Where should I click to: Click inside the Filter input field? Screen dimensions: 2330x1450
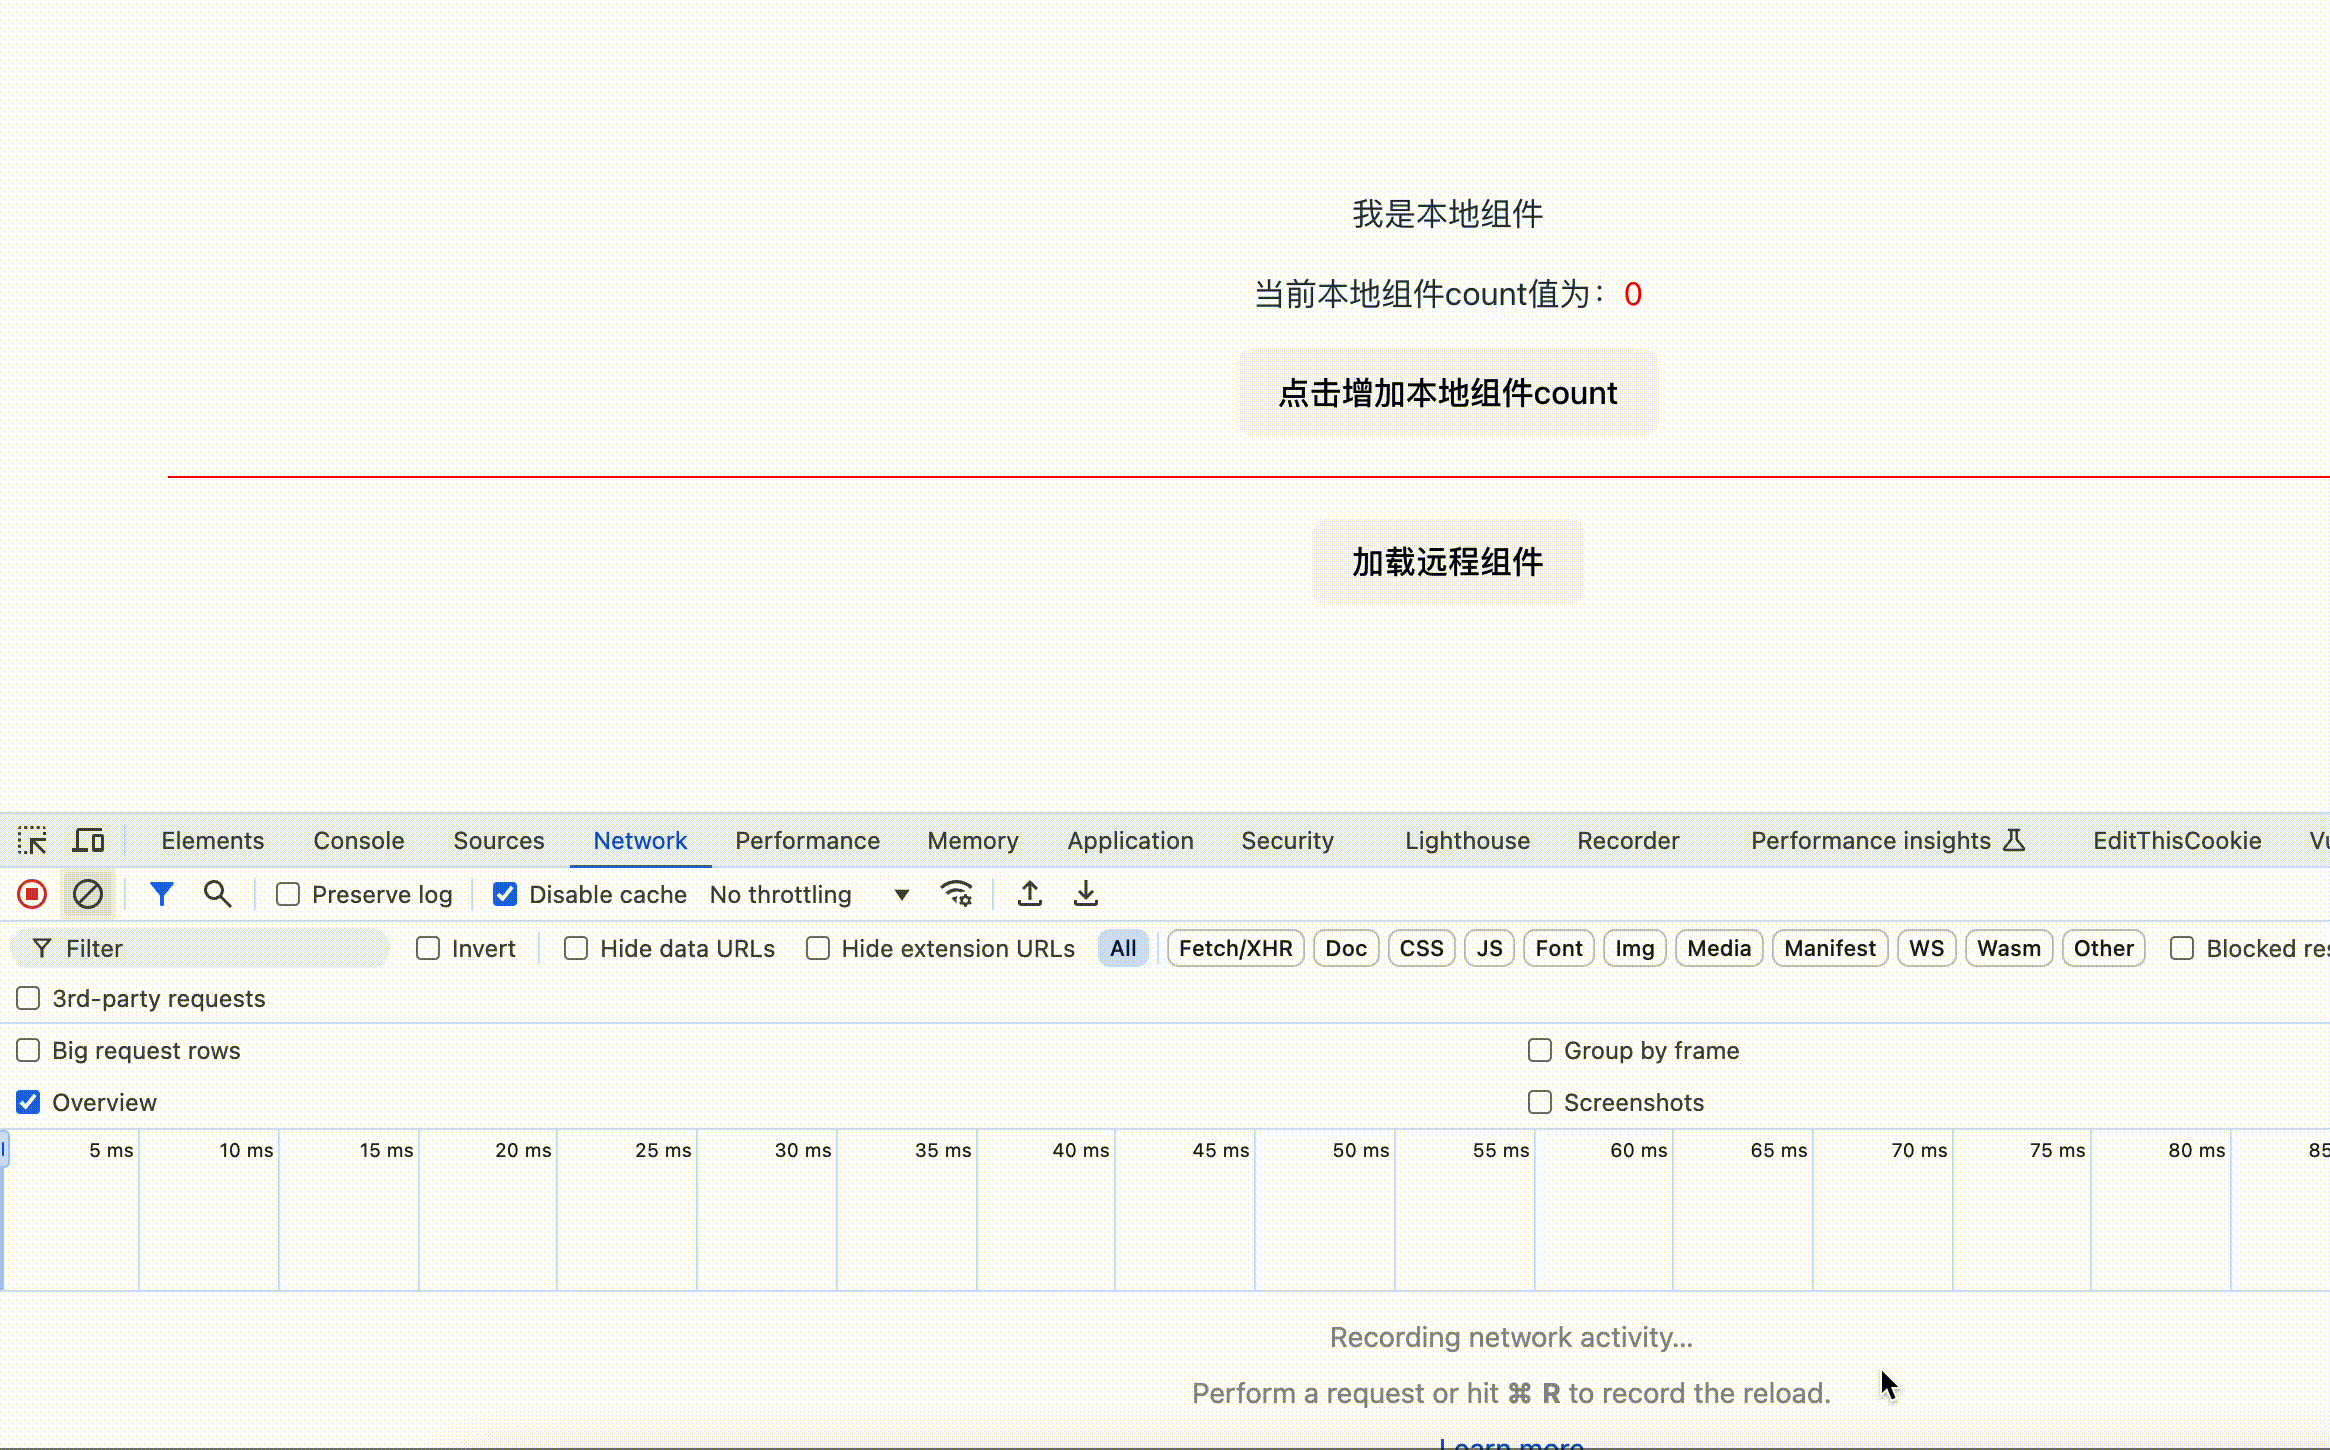(x=200, y=948)
